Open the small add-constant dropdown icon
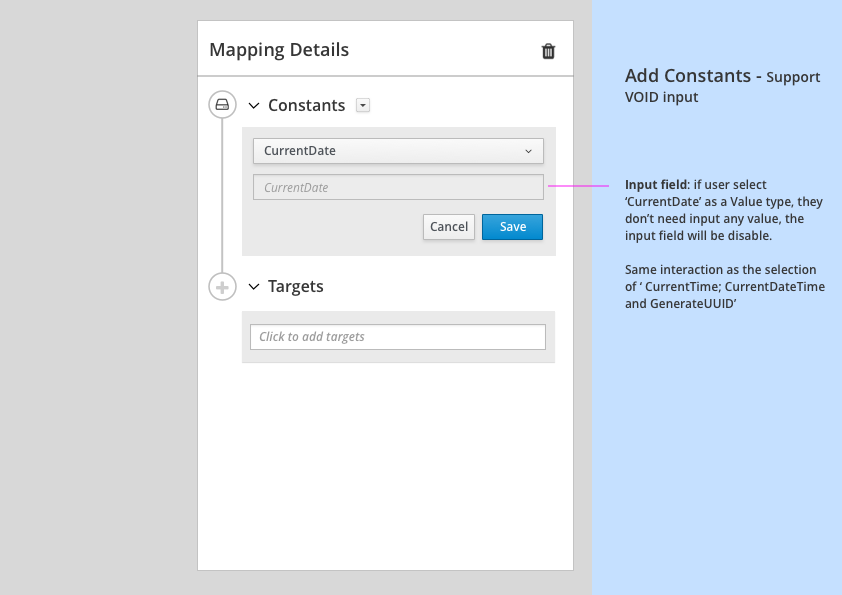The image size is (842, 595). 363,105
